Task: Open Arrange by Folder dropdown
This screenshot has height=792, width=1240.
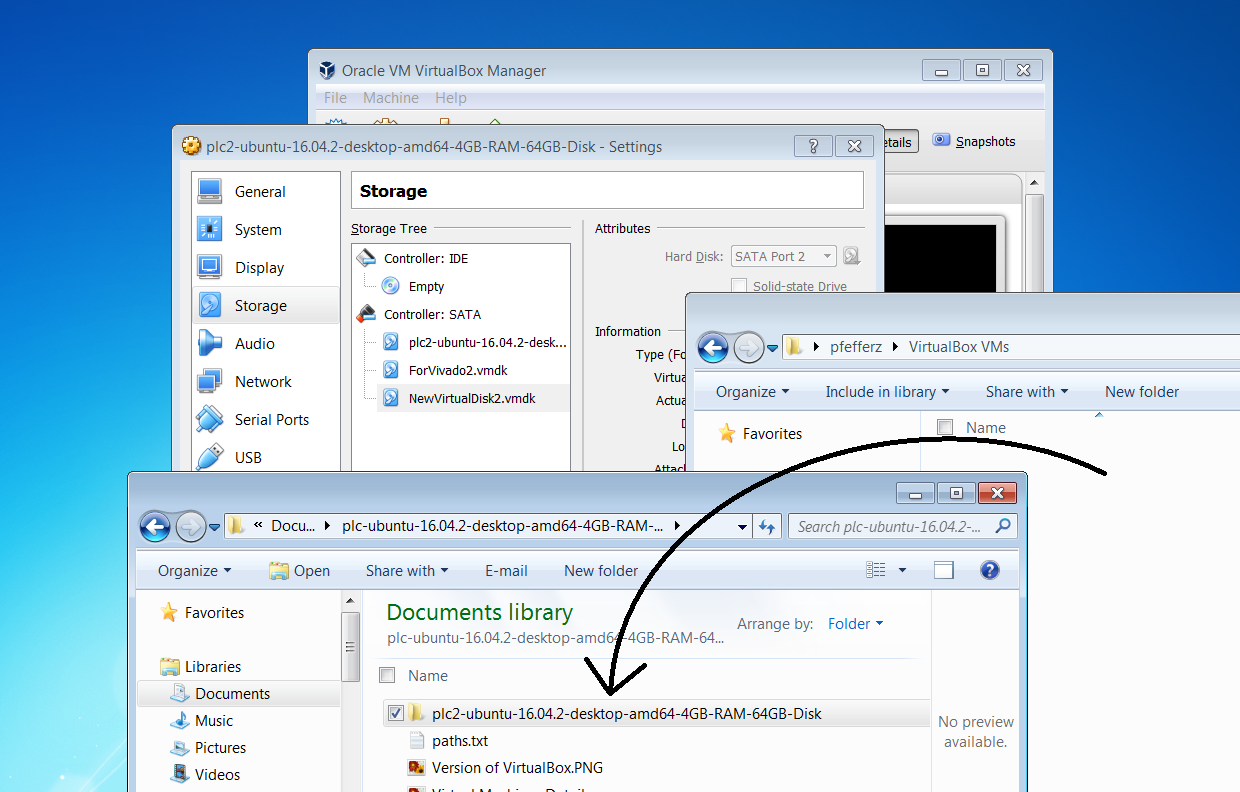Action: click(x=856, y=624)
